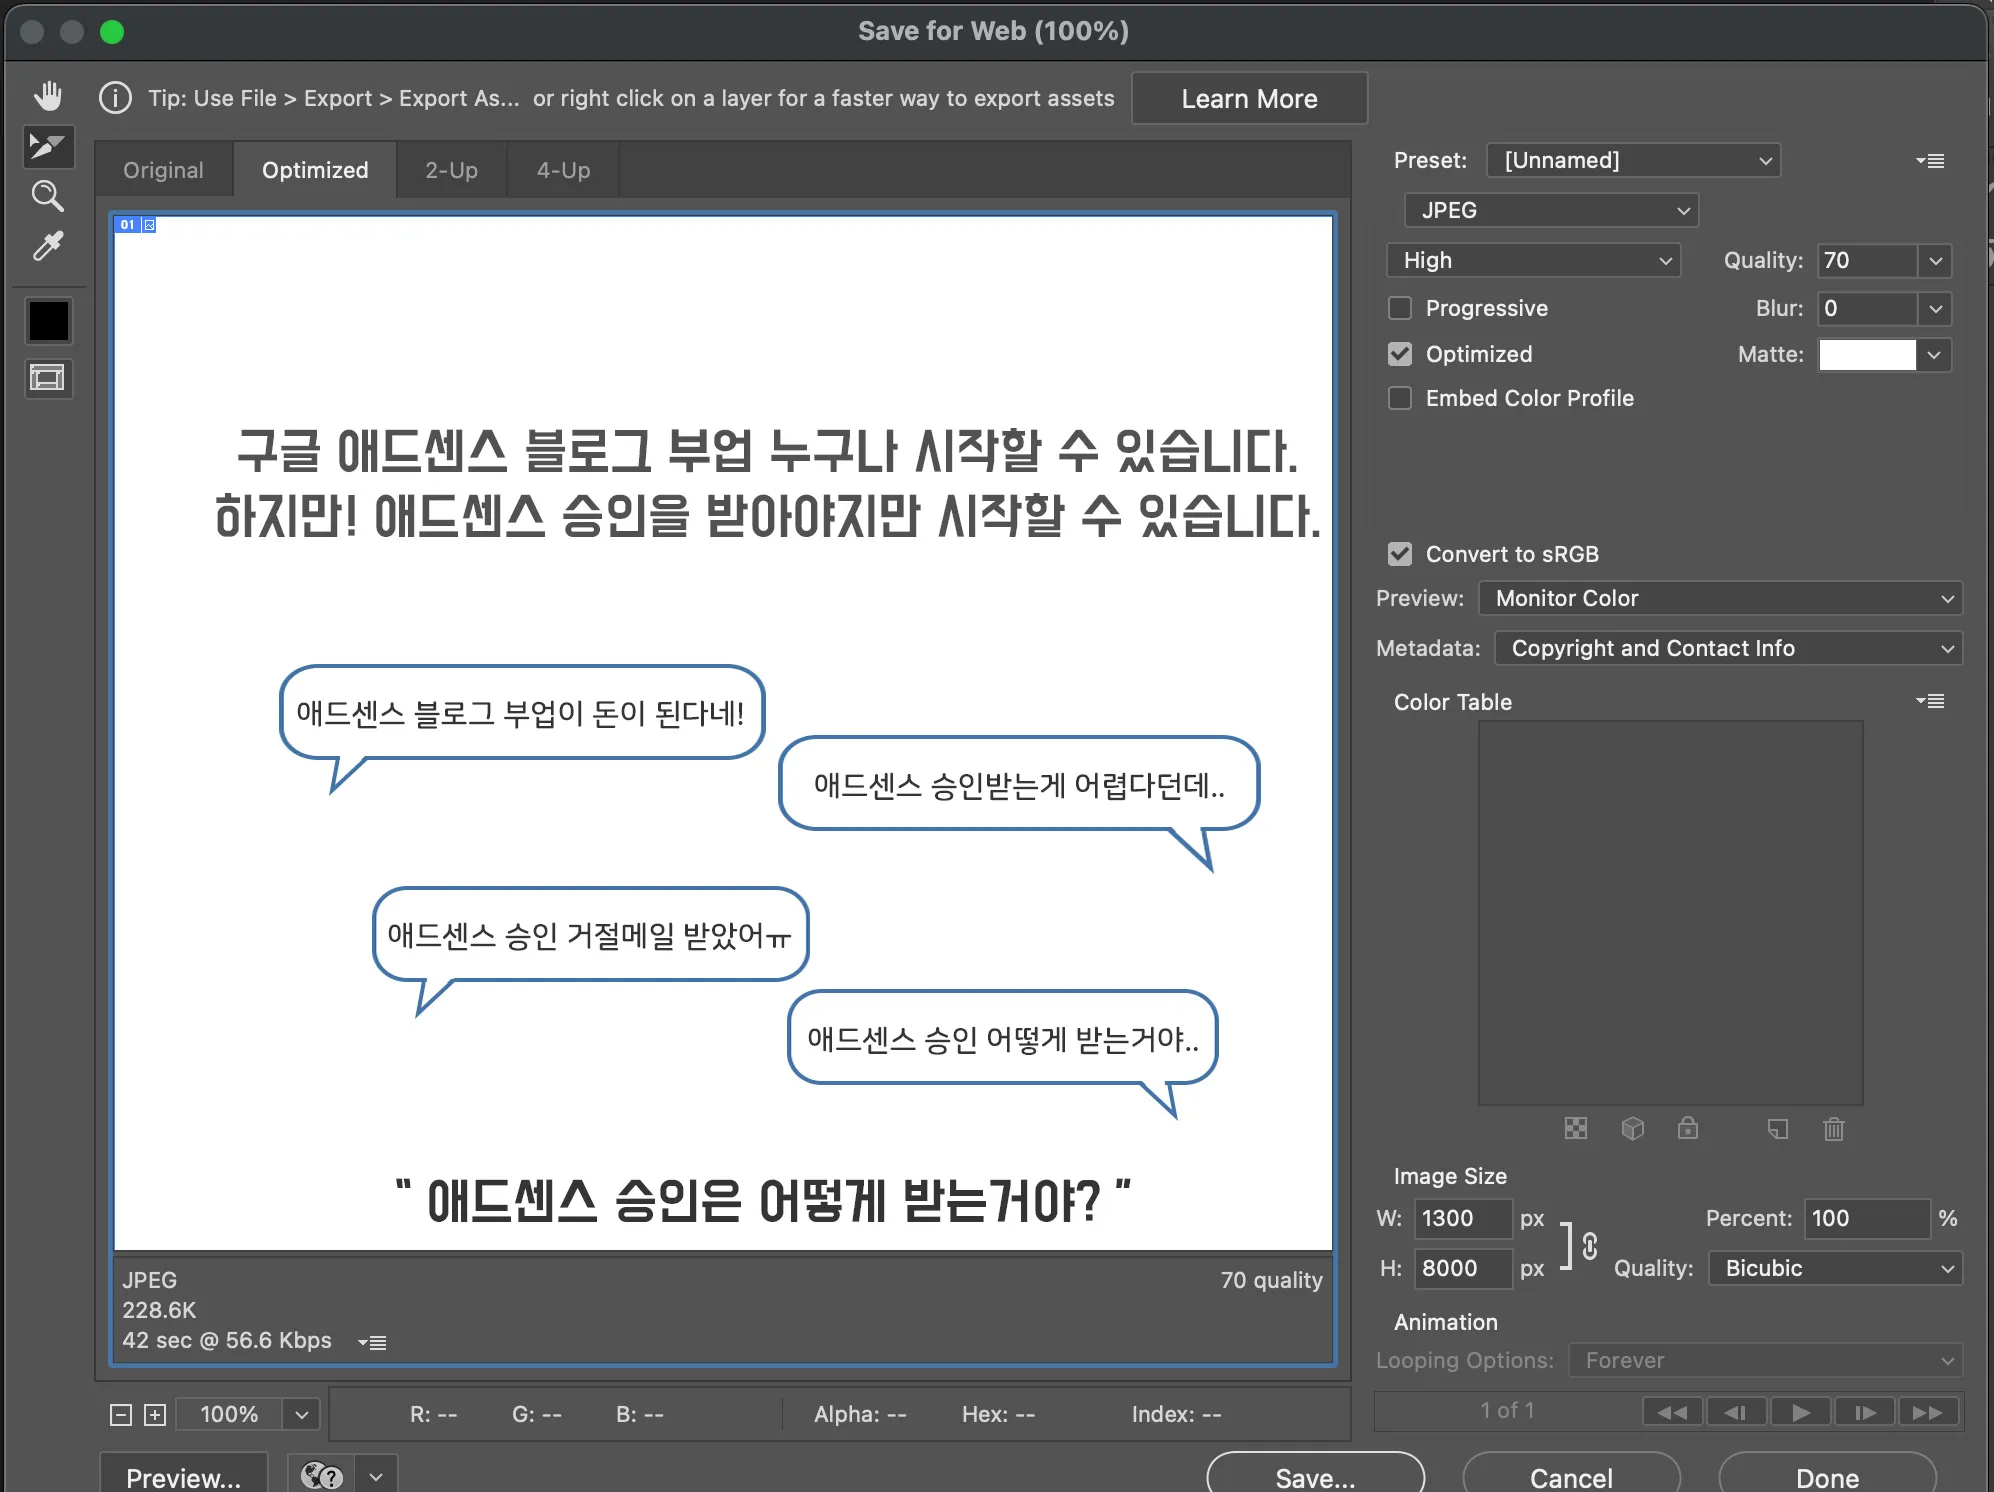The image size is (1994, 1492).
Task: Uncheck the Optimized checkbox
Action: [x=1400, y=354]
